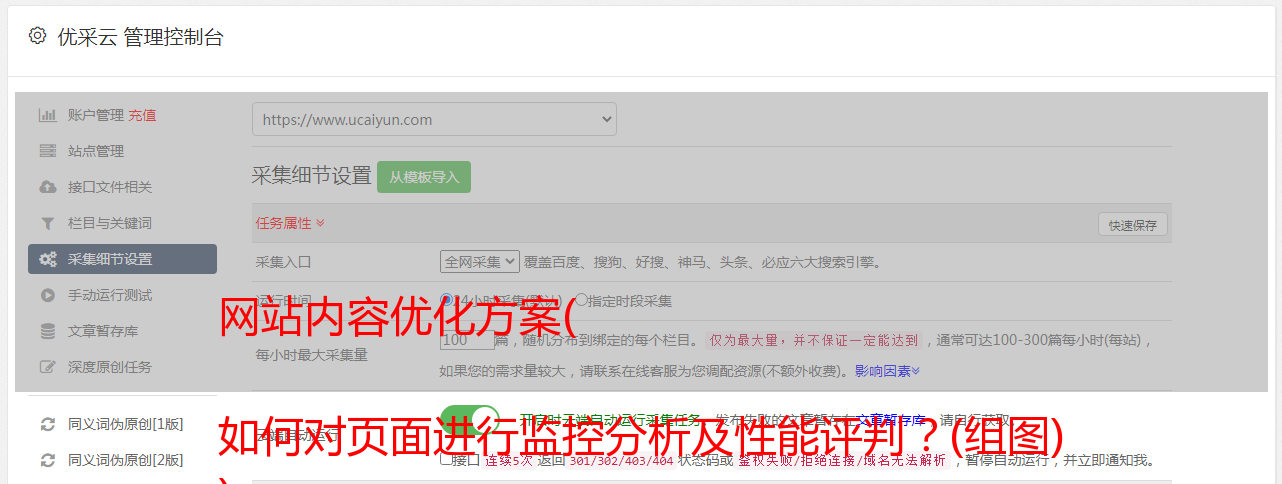1282x484 pixels.
Task: Click the 每小时最大采集量 label
Action: point(312,354)
